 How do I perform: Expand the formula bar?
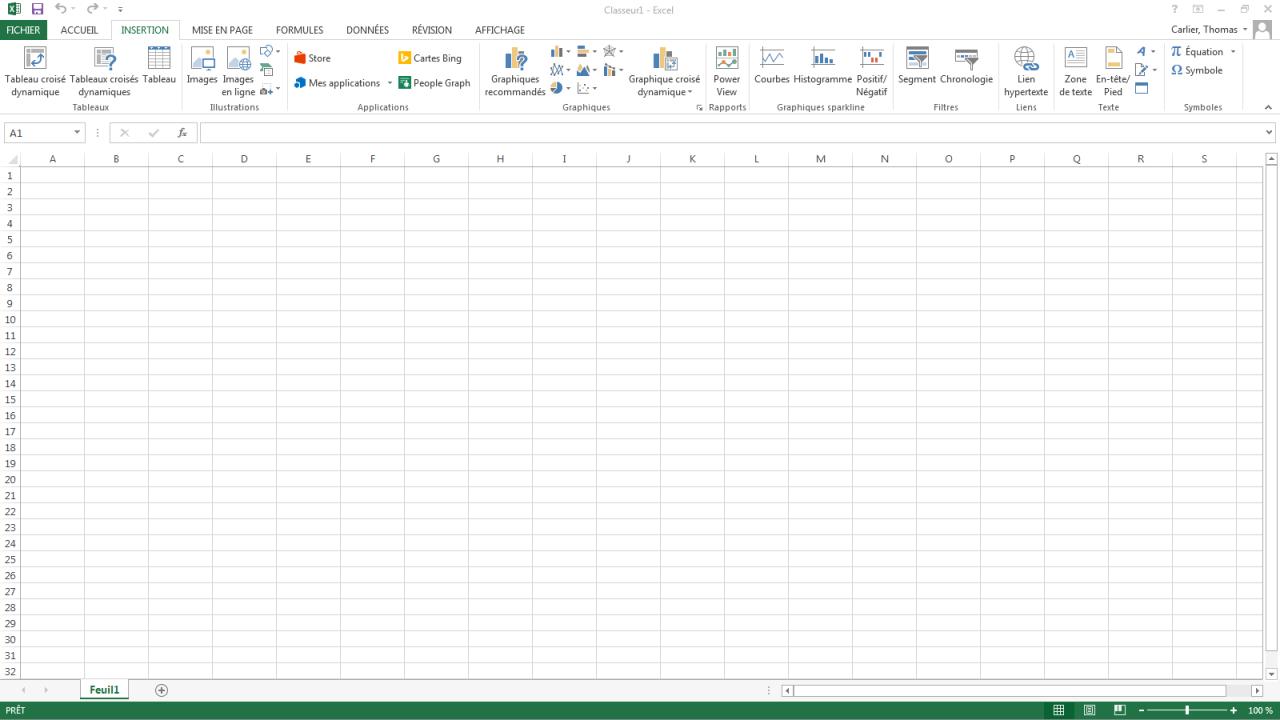coord(1269,132)
